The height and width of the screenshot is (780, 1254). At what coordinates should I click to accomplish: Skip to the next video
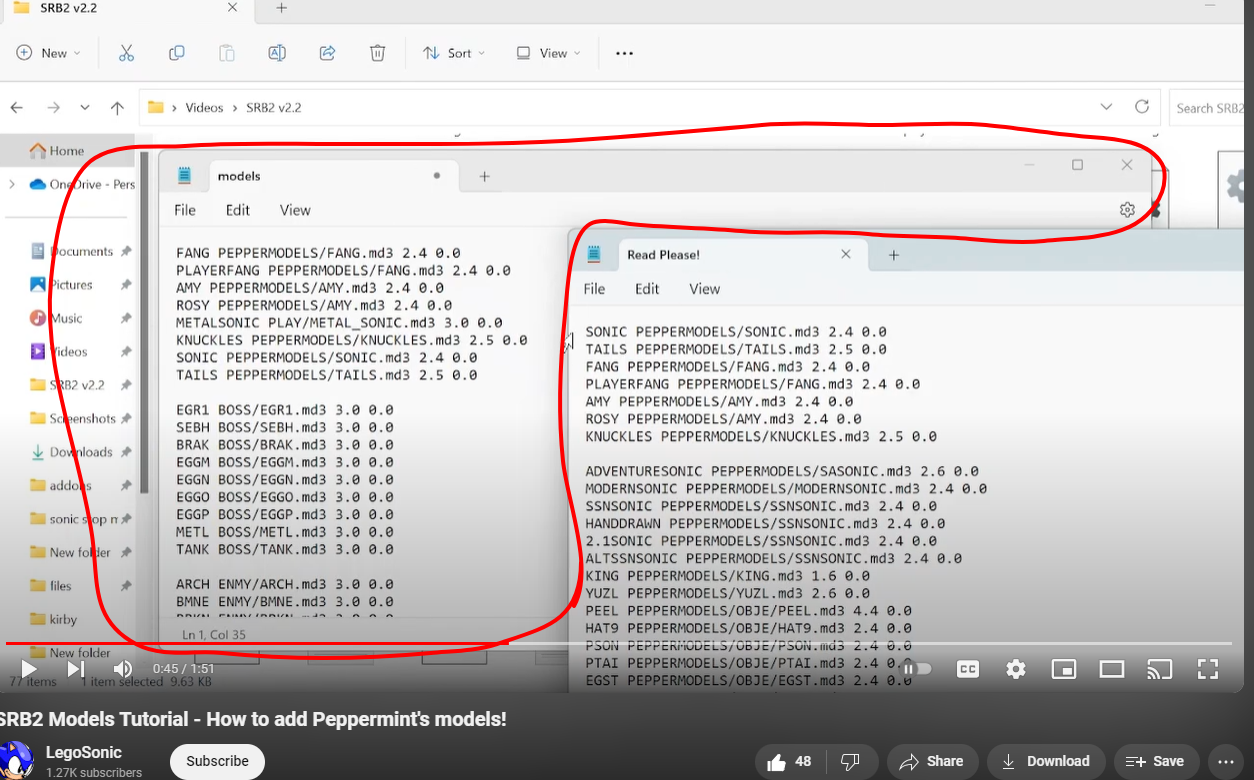(76, 669)
